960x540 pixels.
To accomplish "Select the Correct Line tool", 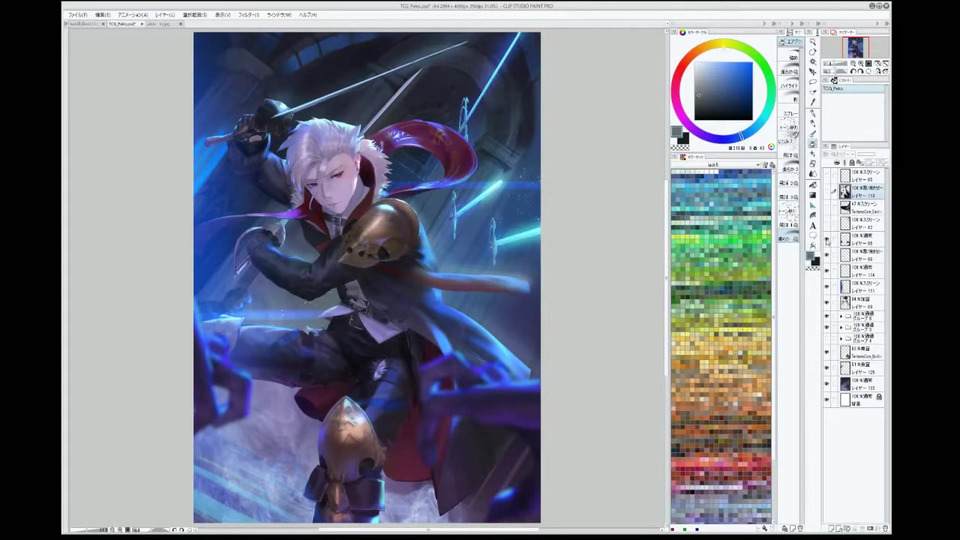I will click(x=812, y=246).
